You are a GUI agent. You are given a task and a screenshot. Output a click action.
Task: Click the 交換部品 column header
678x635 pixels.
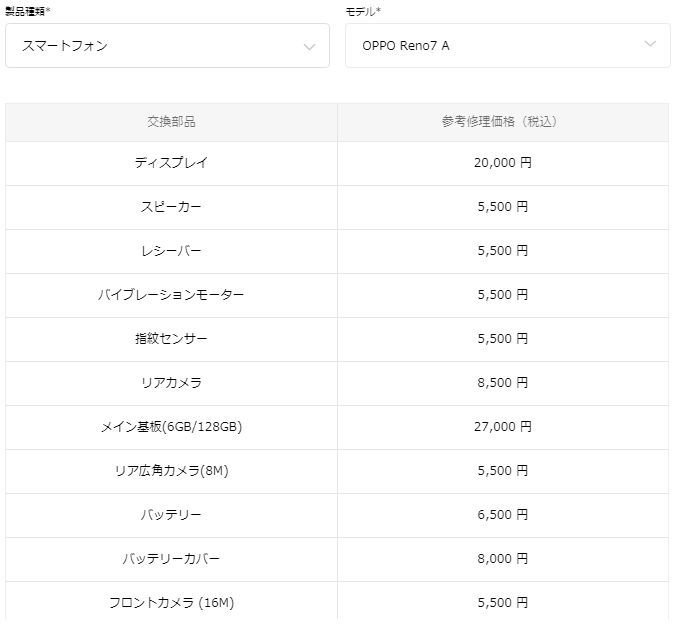(171, 122)
